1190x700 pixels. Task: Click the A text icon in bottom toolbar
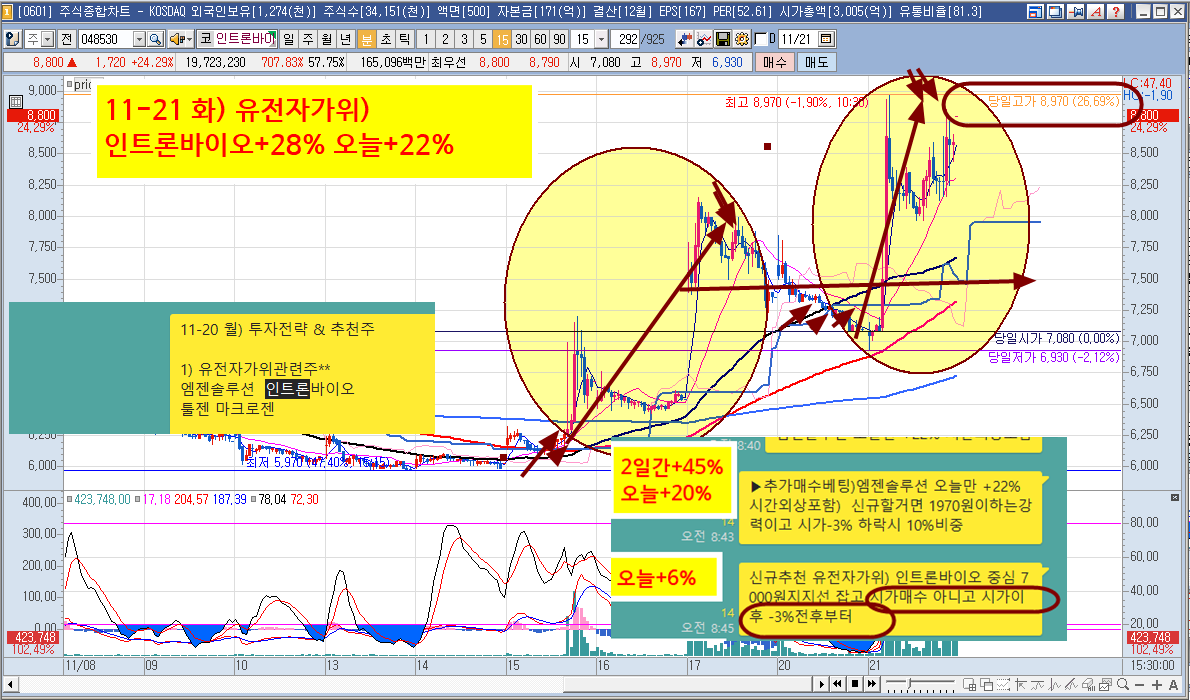[x=1173, y=684]
